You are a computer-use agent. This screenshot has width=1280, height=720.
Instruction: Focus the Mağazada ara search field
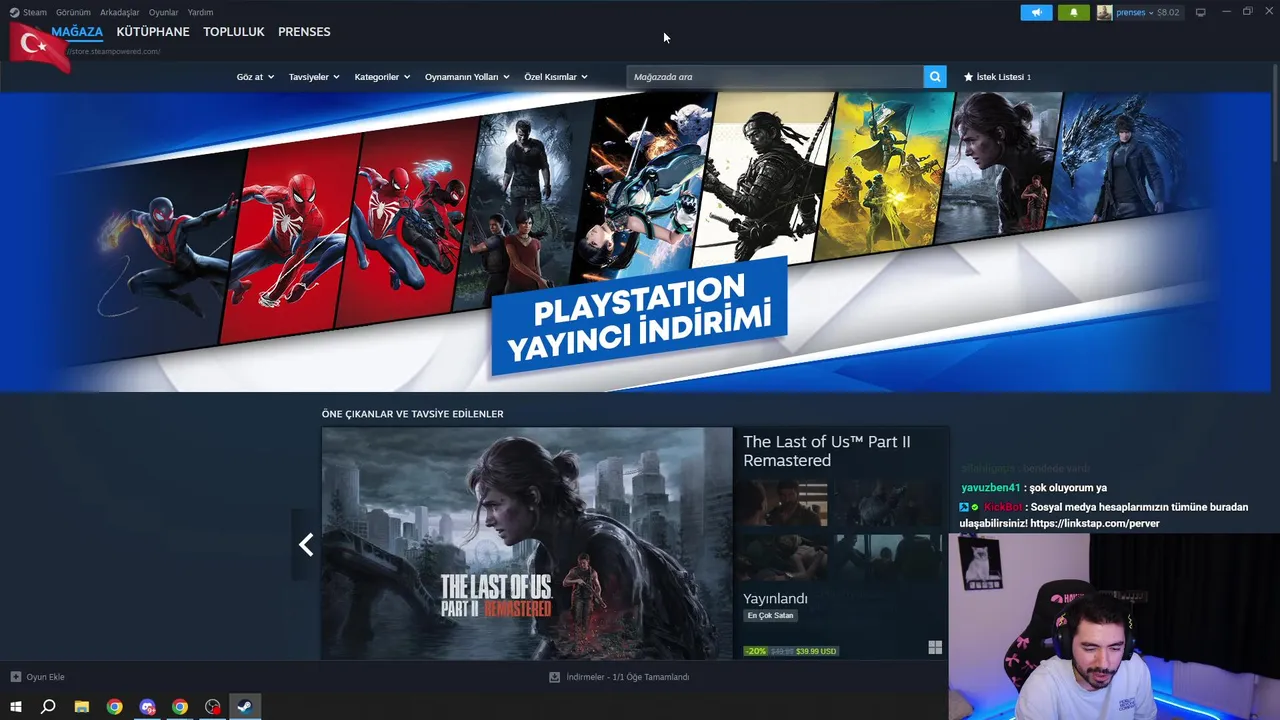click(x=775, y=77)
